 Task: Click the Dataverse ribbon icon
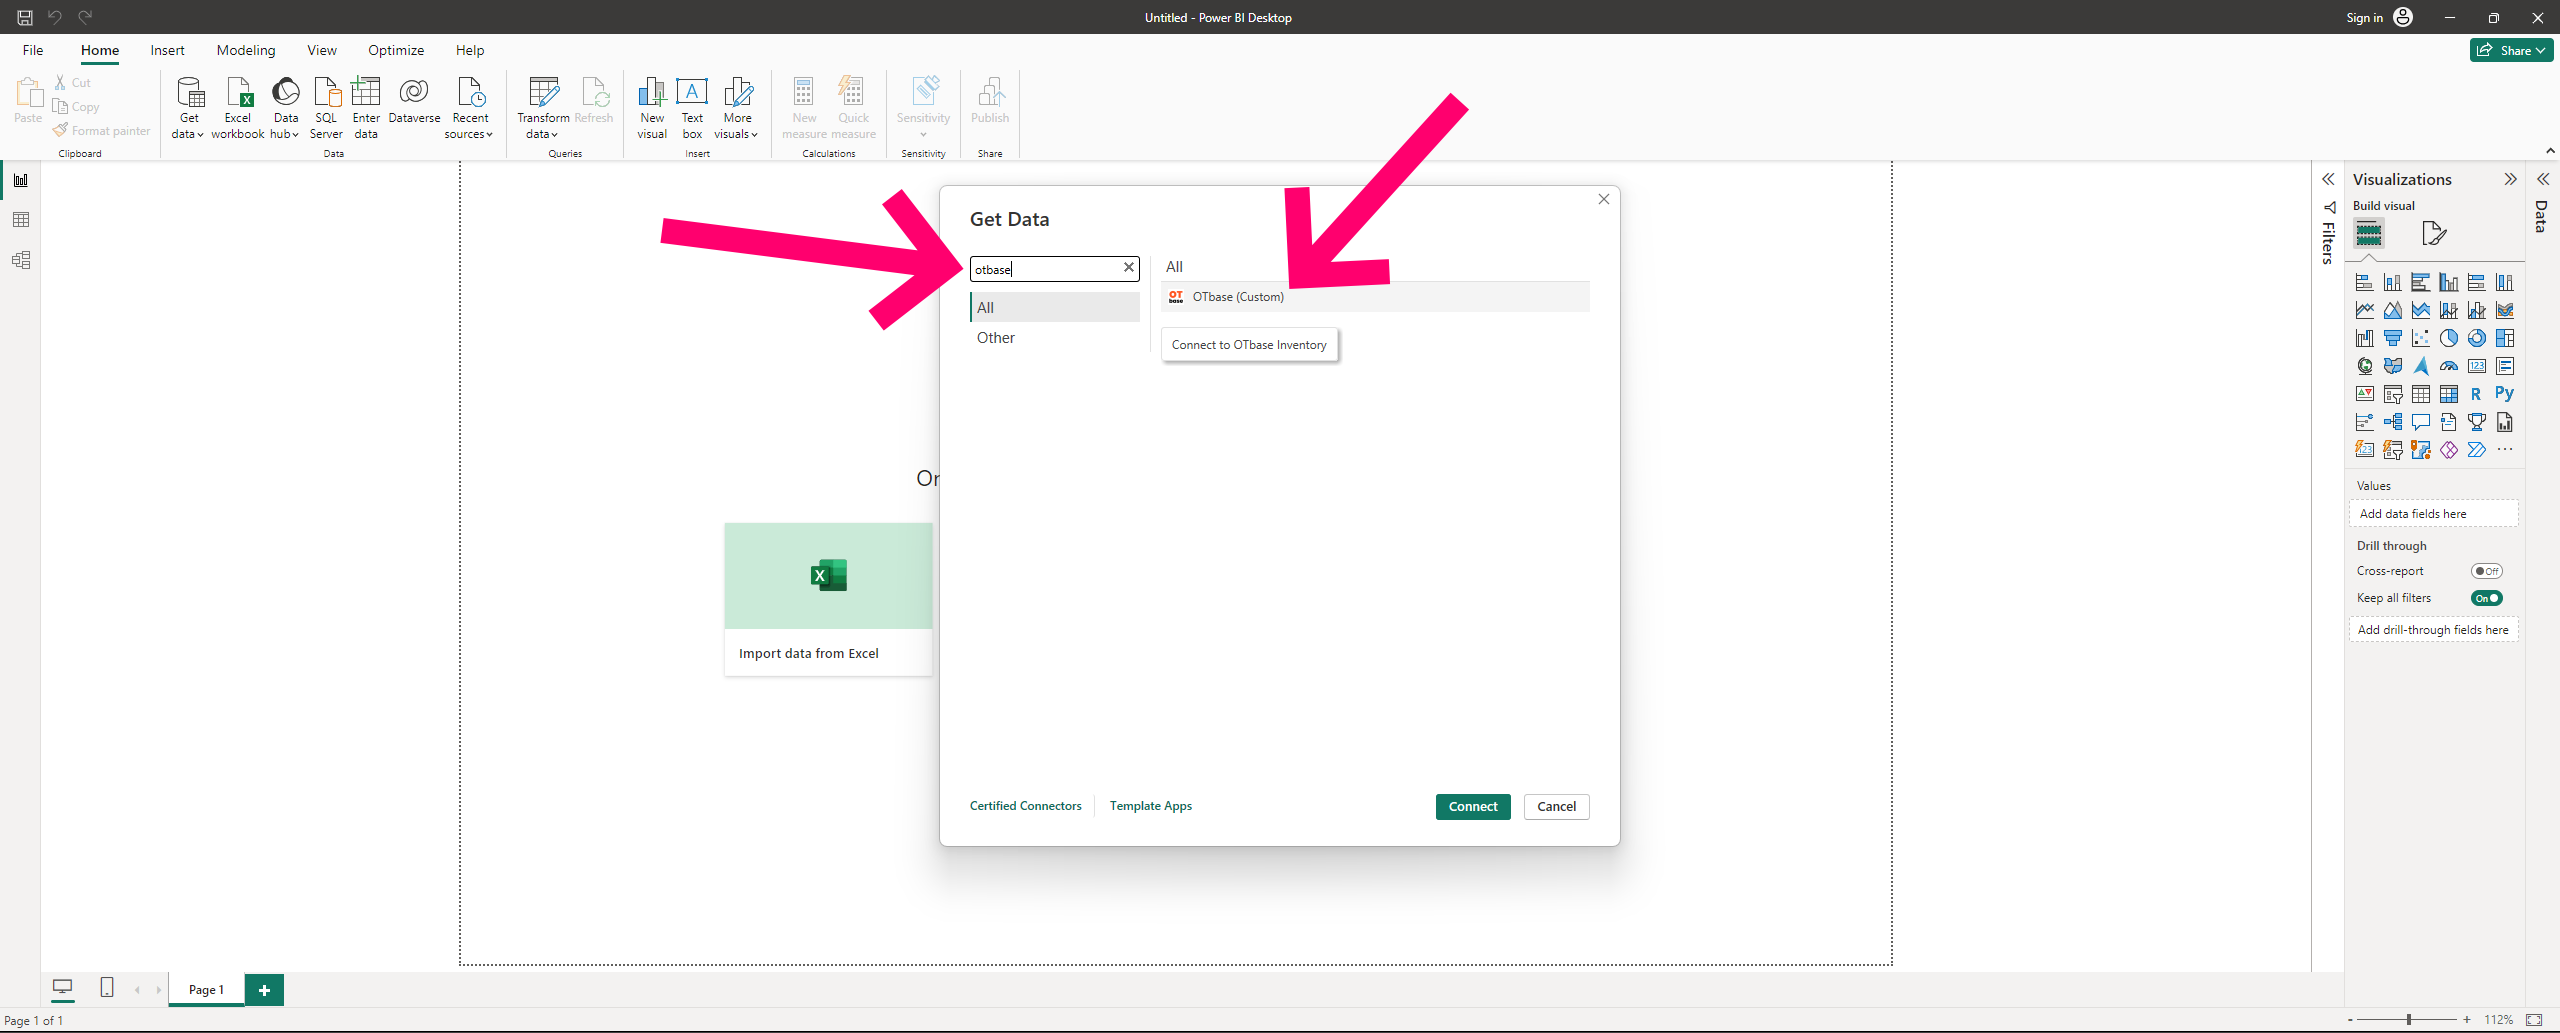coord(414,101)
